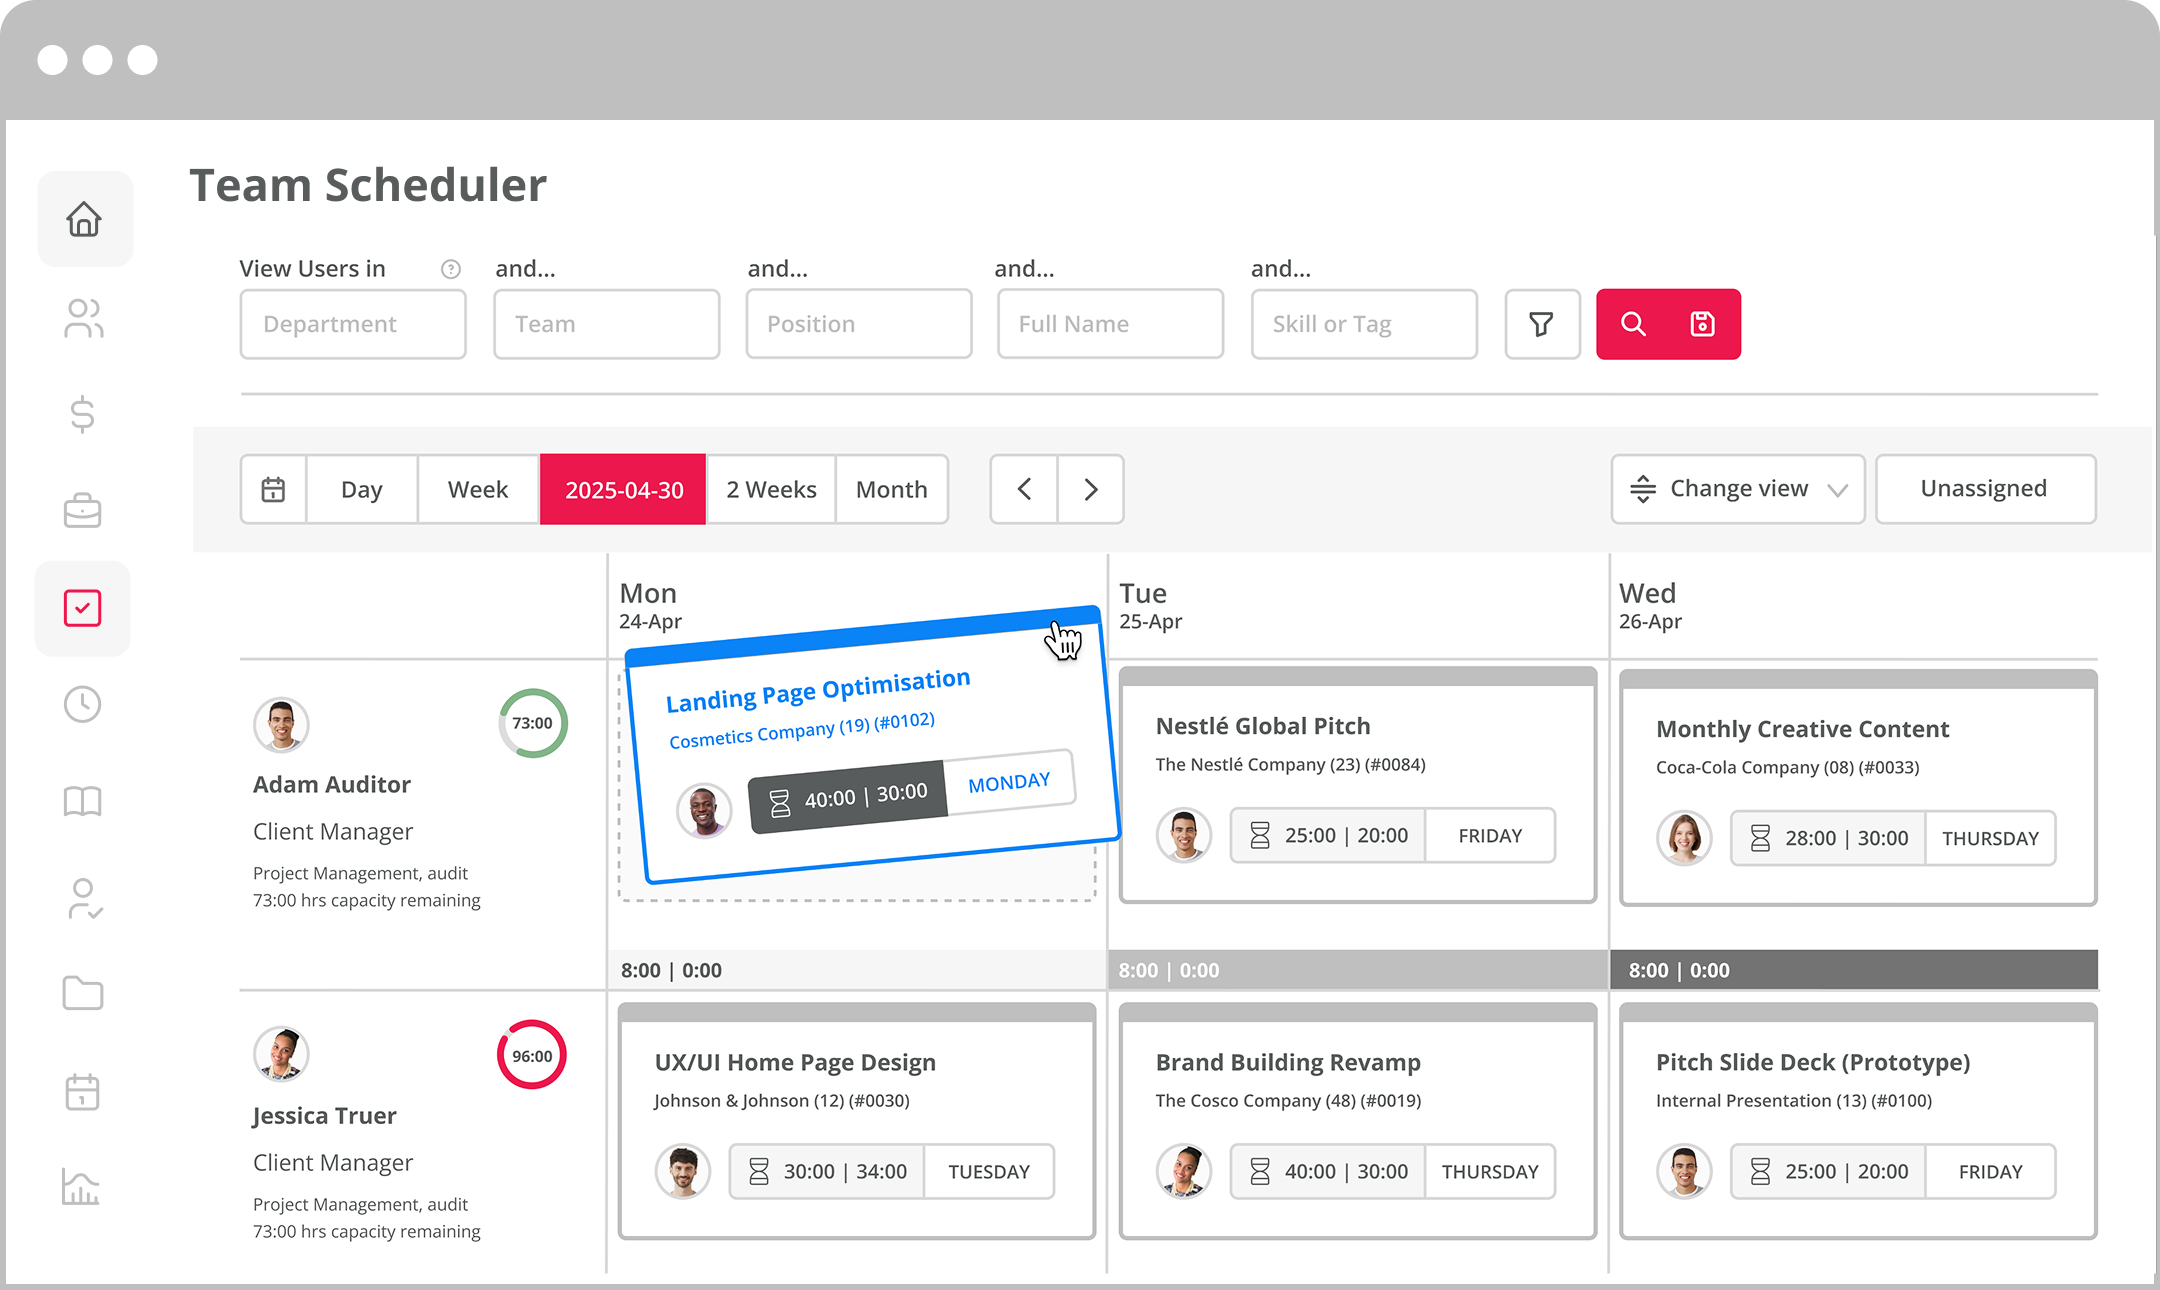Viewport: 2160px width, 1290px height.
Task: Open the clock time tracking icon
Action: tap(83, 704)
